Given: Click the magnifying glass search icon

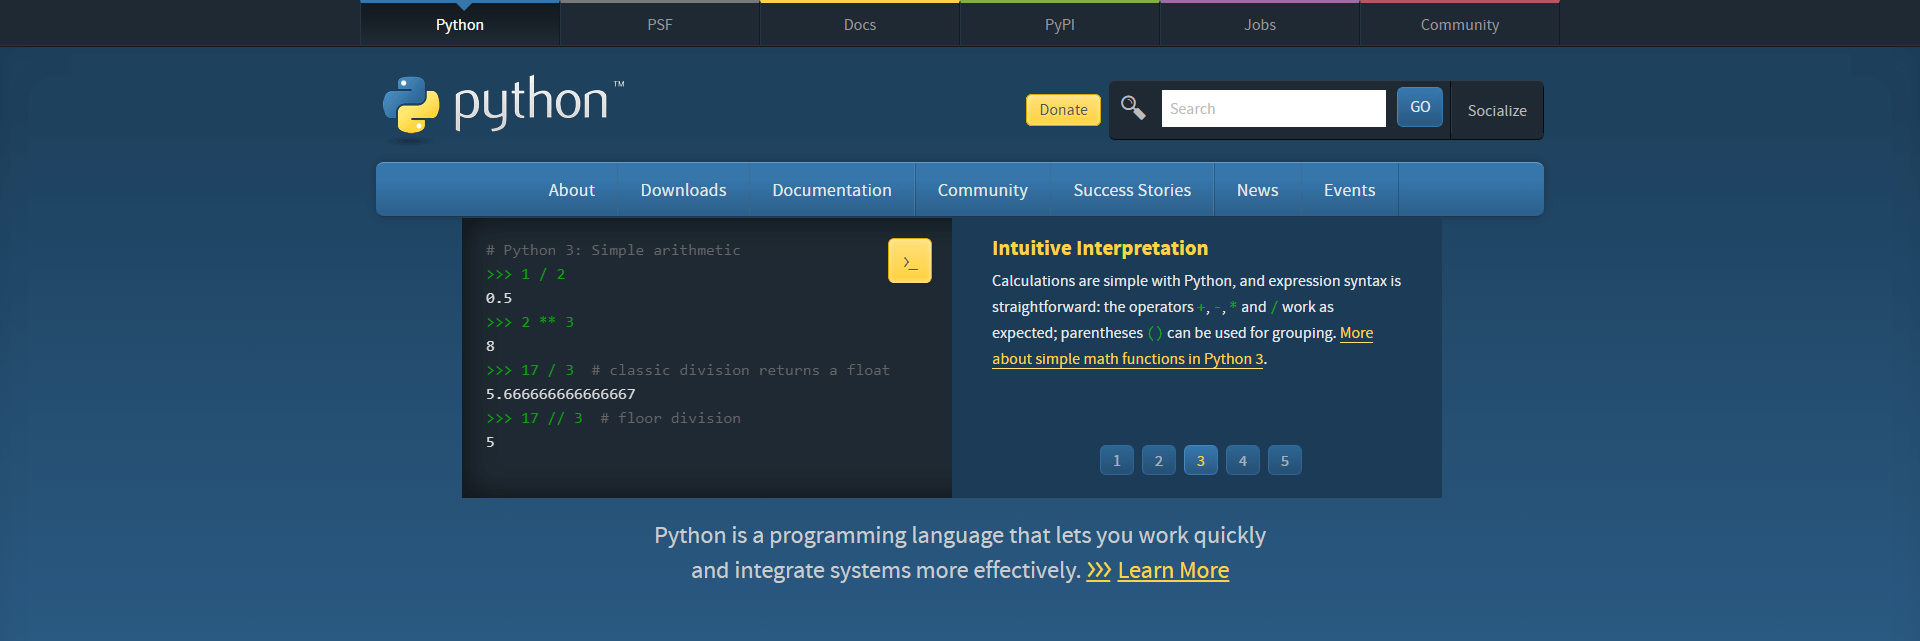Looking at the screenshot, I should pyautogui.click(x=1133, y=108).
